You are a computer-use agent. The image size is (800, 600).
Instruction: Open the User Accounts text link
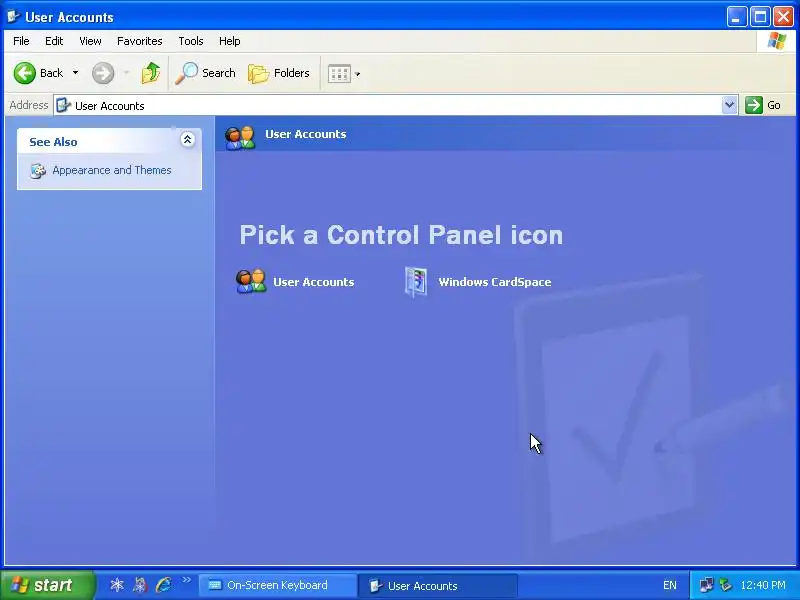(x=314, y=282)
